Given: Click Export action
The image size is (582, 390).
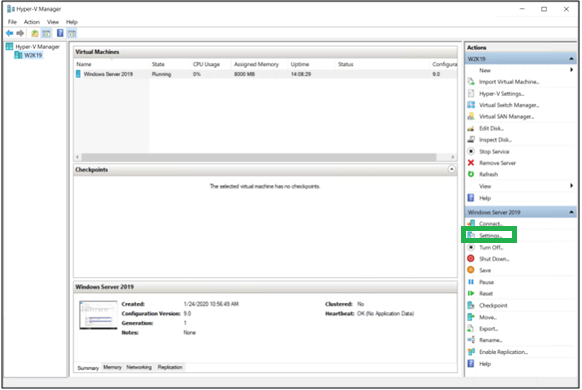Looking at the screenshot, I should tap(488, 329).
